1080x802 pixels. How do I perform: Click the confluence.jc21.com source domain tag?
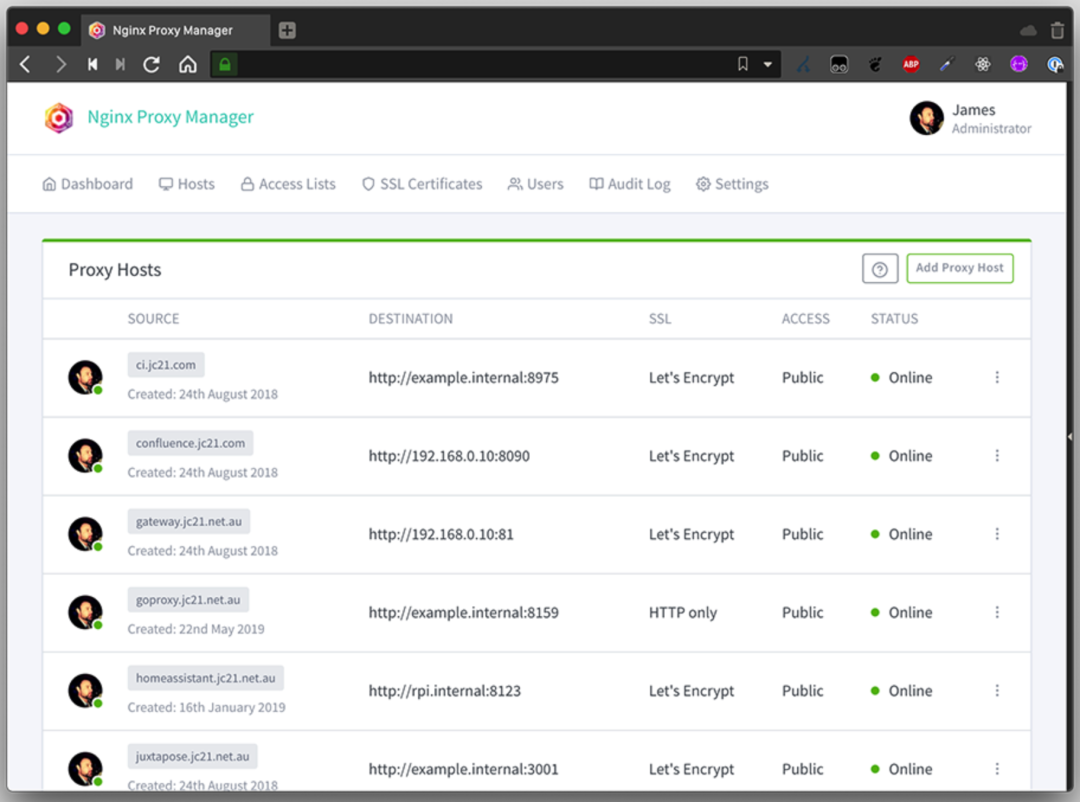[190, 443]
